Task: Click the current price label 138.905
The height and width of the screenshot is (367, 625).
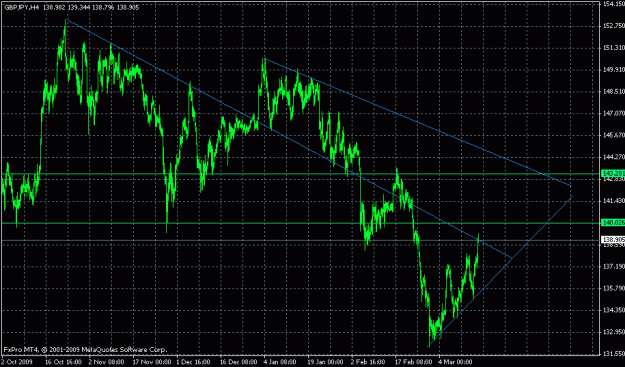Action: 613,239
